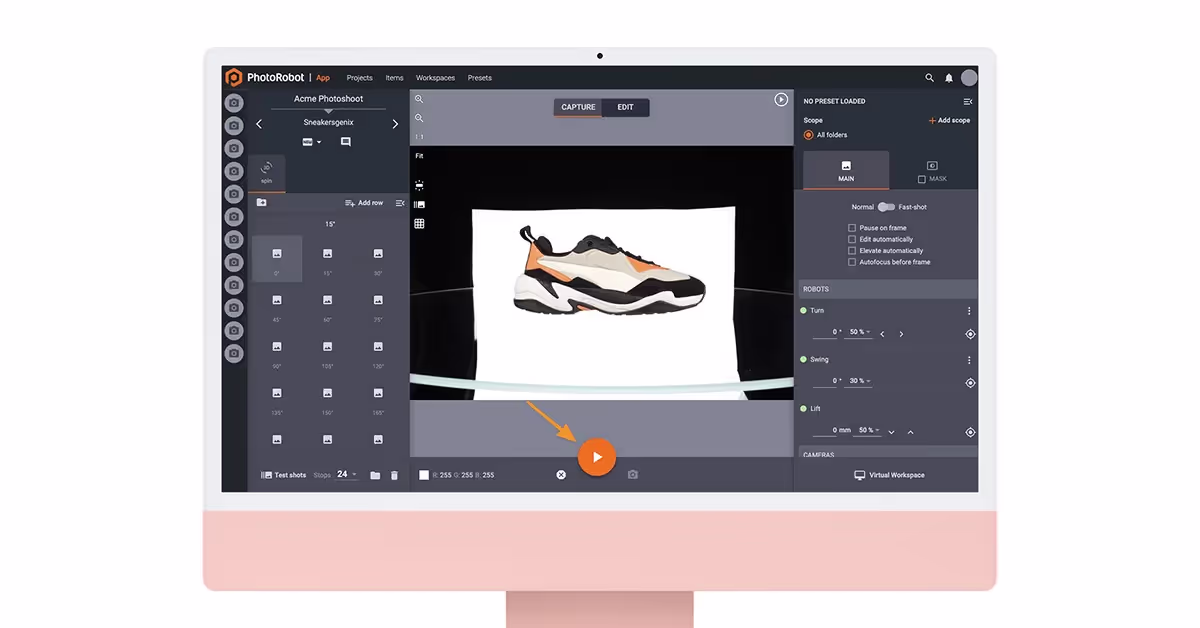
Task: Click the snapshot camera icon beside play button
Action: [x=633, y=474]
